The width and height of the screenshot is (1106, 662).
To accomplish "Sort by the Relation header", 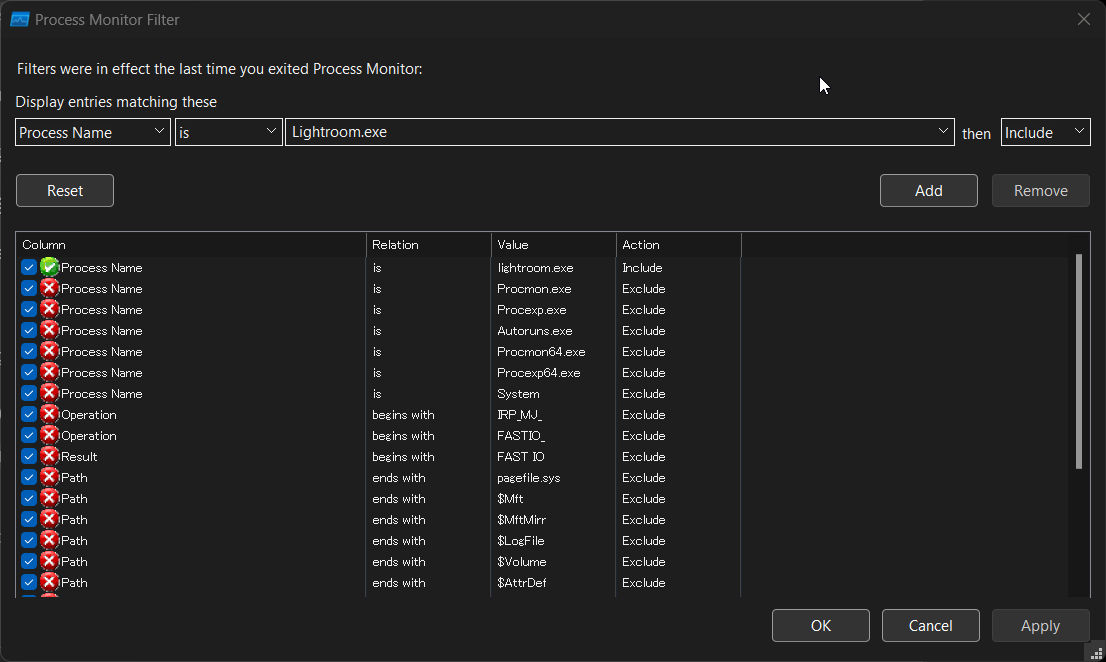I will pyautogui.click(x=429, y=245).
